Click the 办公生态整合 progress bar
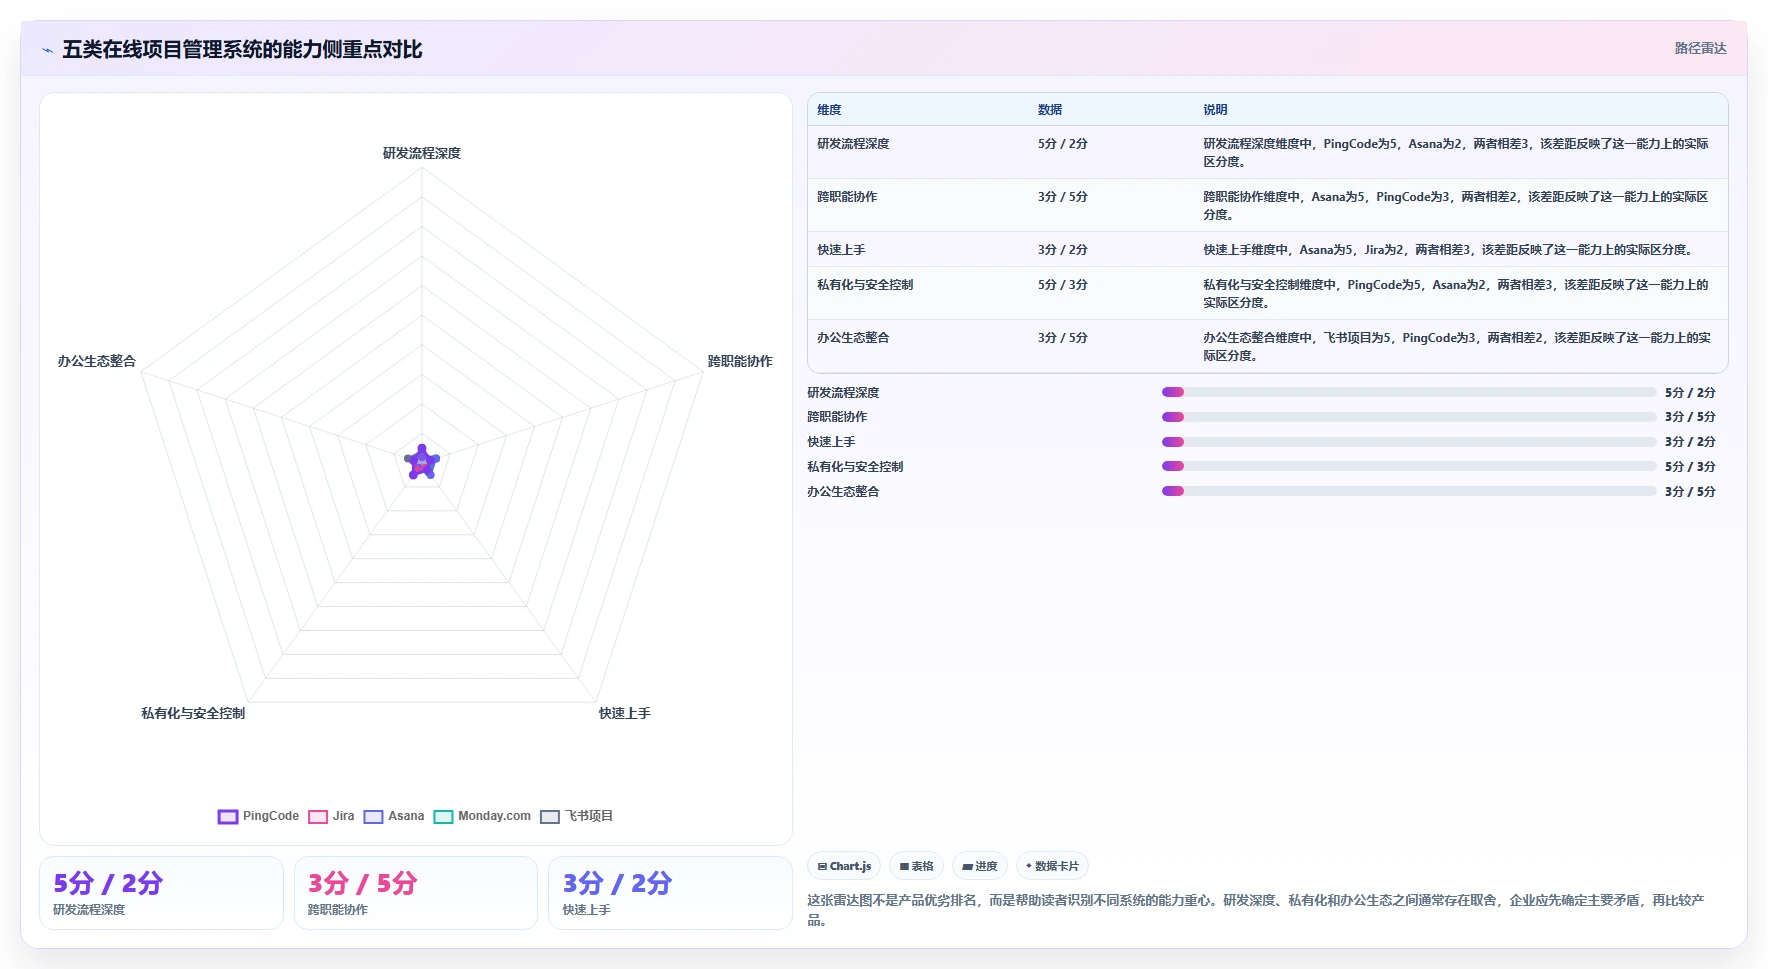The width and height of the screenshot is (1768, 969). click(1409, 491)
